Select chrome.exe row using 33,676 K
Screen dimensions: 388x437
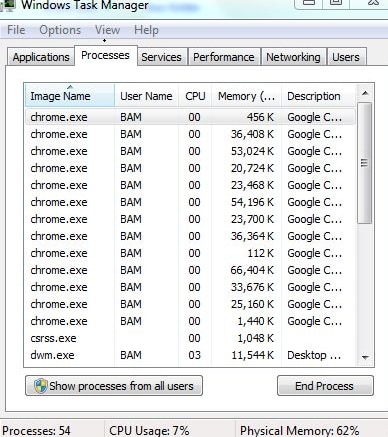pyautogui.click(x=190, y=287)
